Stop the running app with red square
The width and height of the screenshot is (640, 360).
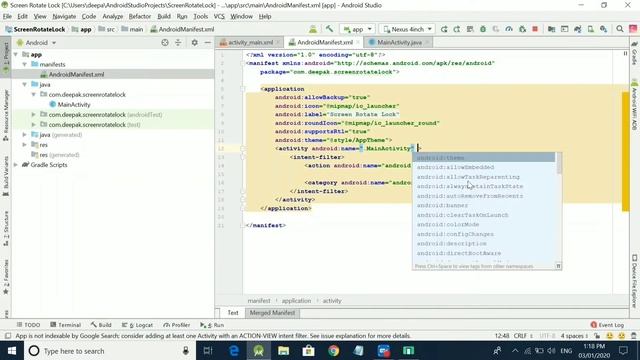click(x=535, y=29)
